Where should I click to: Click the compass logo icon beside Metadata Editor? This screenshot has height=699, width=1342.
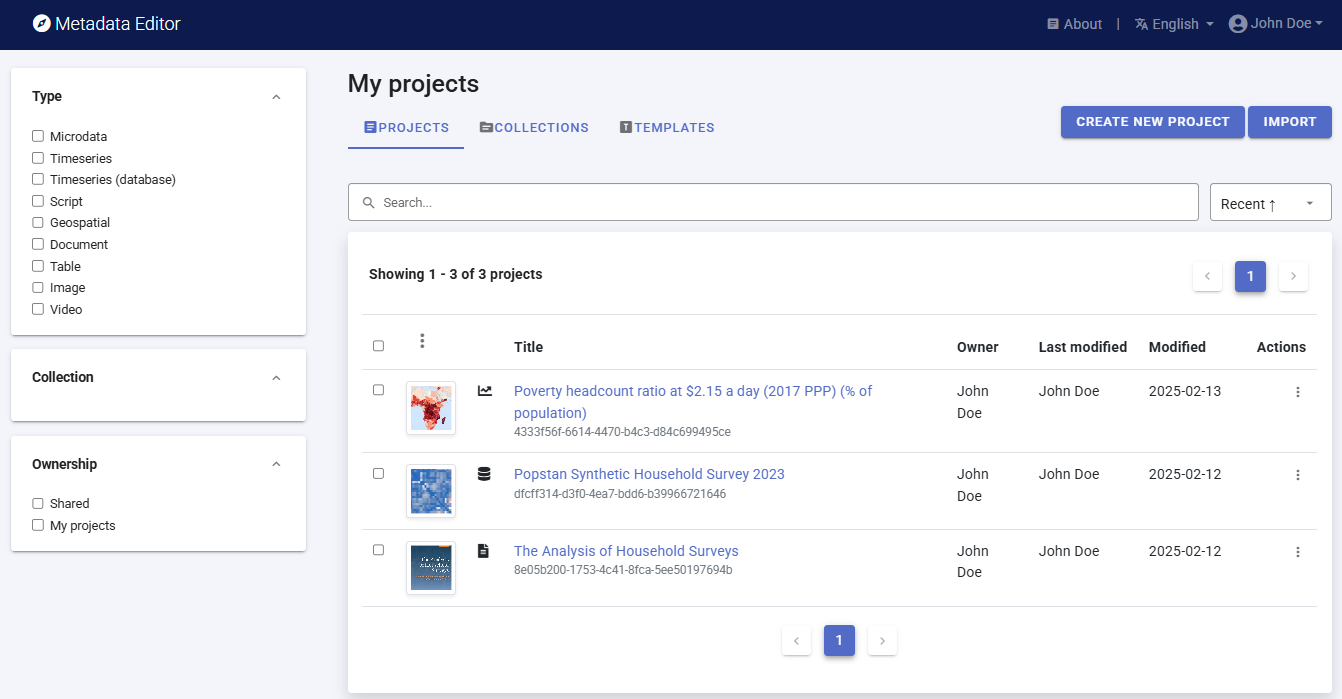[x=41, y=24]
